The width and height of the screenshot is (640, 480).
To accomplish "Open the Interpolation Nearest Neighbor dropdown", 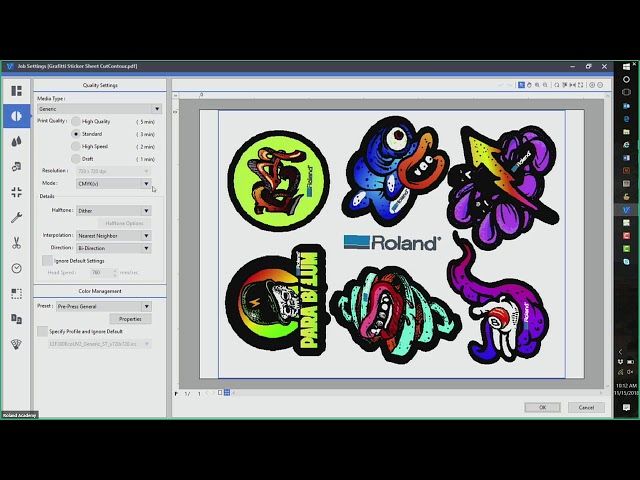I will 114,235.
